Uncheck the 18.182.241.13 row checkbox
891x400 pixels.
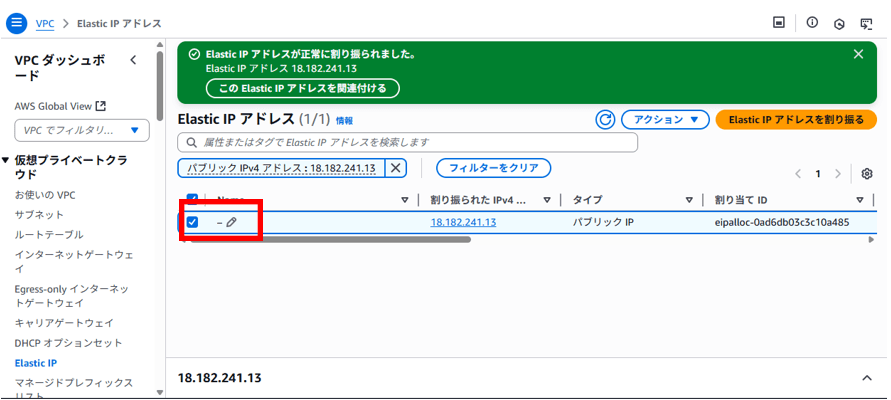[x=192, y=222]
